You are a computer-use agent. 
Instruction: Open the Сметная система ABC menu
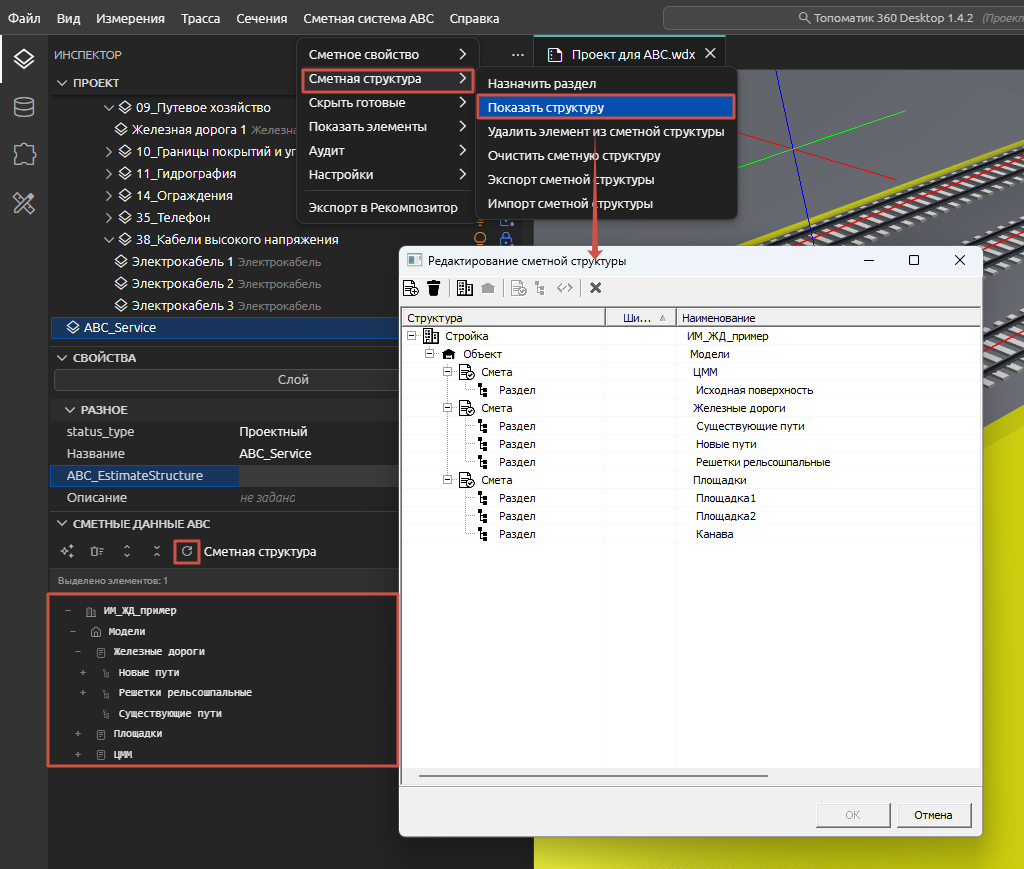click(x=368, y=18)
